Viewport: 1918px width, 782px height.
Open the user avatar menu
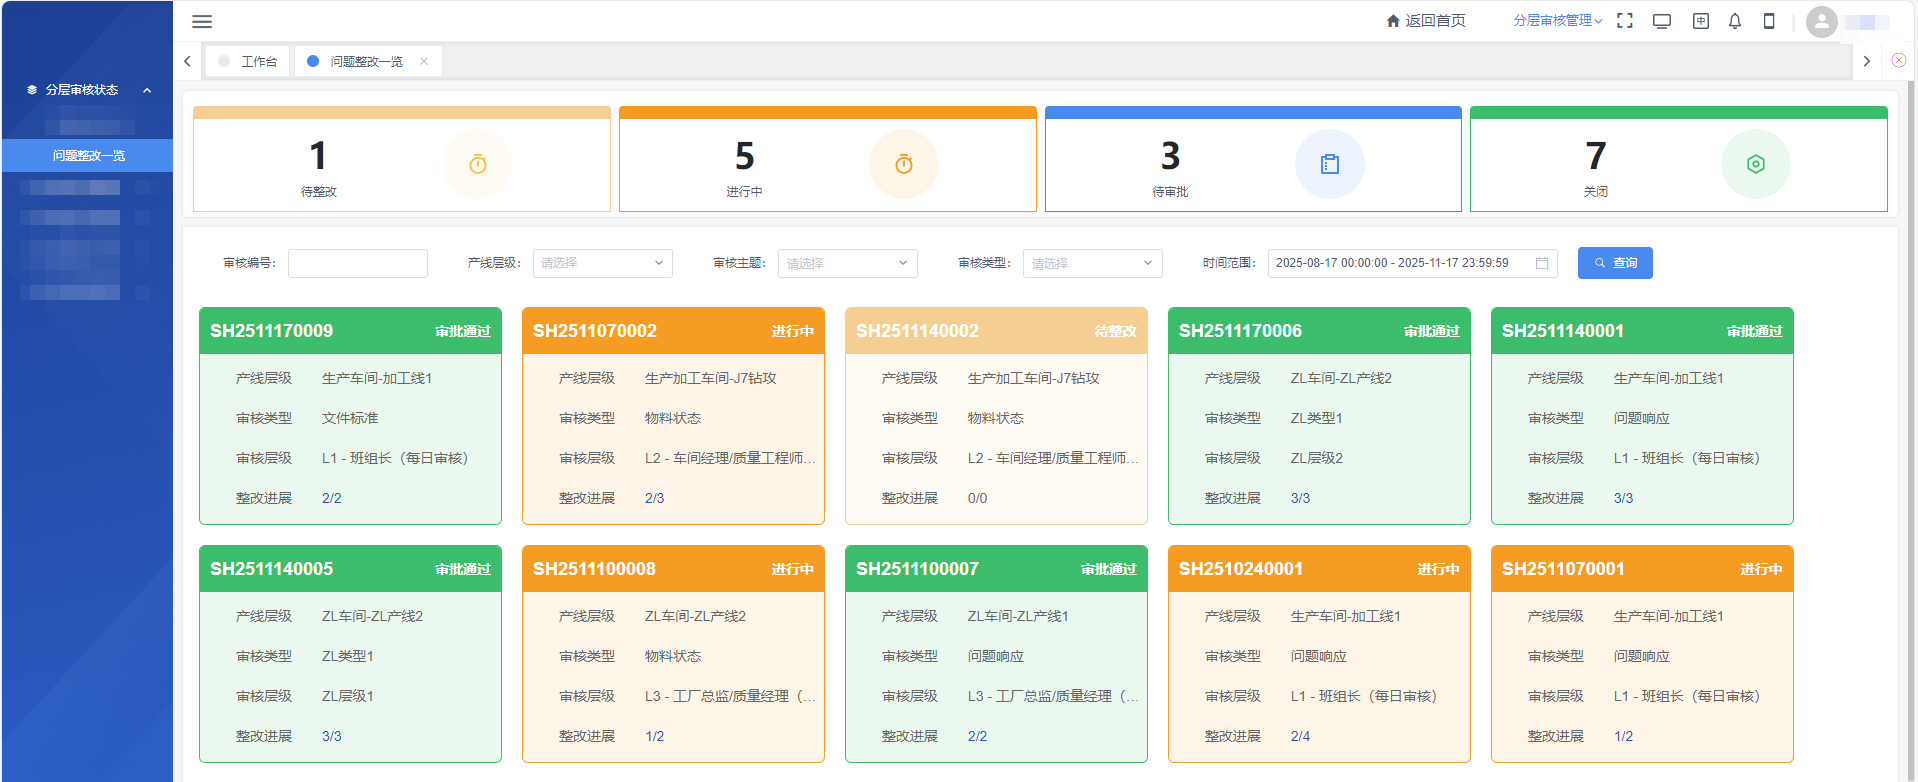1821,22
